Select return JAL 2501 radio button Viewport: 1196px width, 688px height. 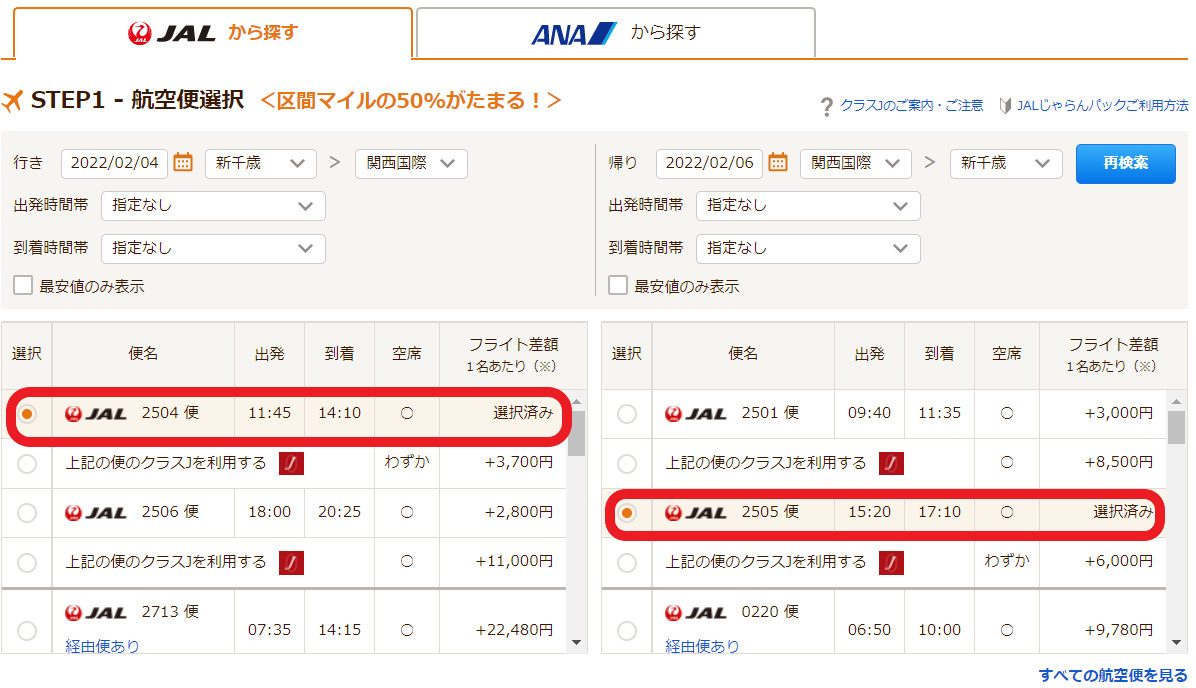(x=627, y=413)
